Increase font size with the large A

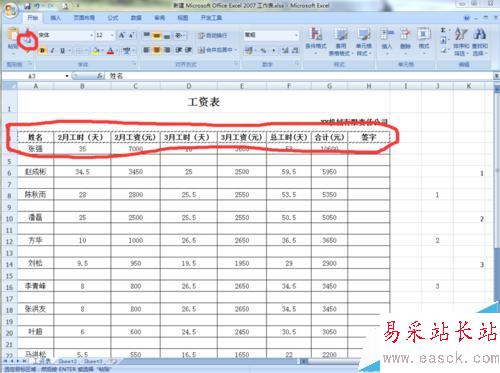click(x=122, y=35)
